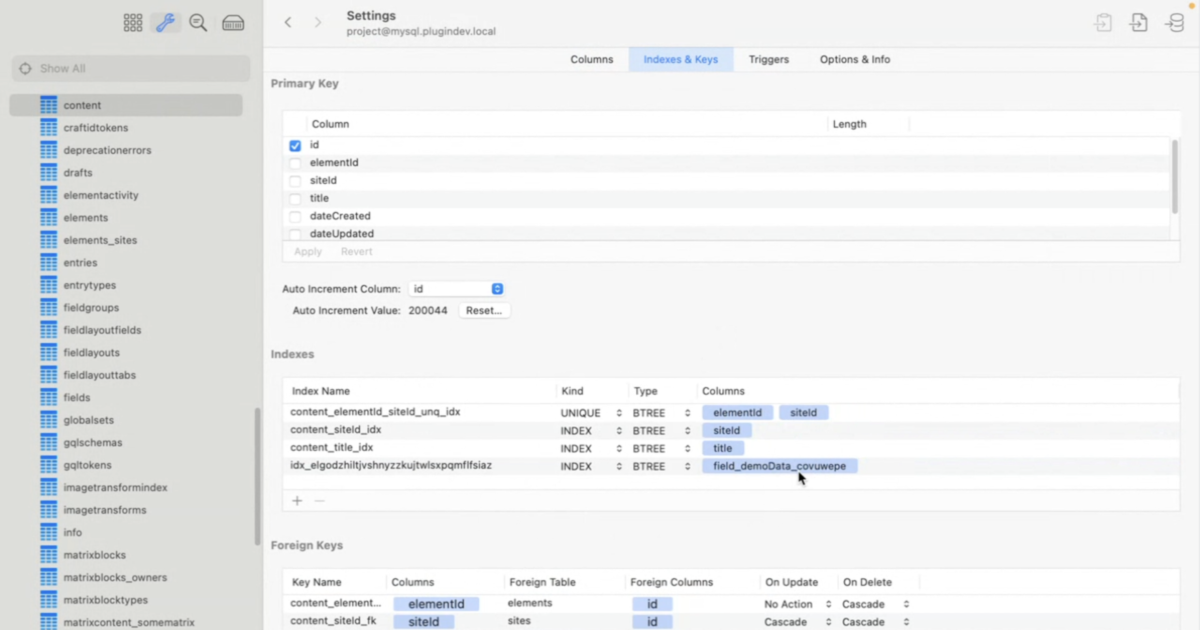Type in the Show All filter field
Screen dimensions: 1200x630
pos(130,67)
